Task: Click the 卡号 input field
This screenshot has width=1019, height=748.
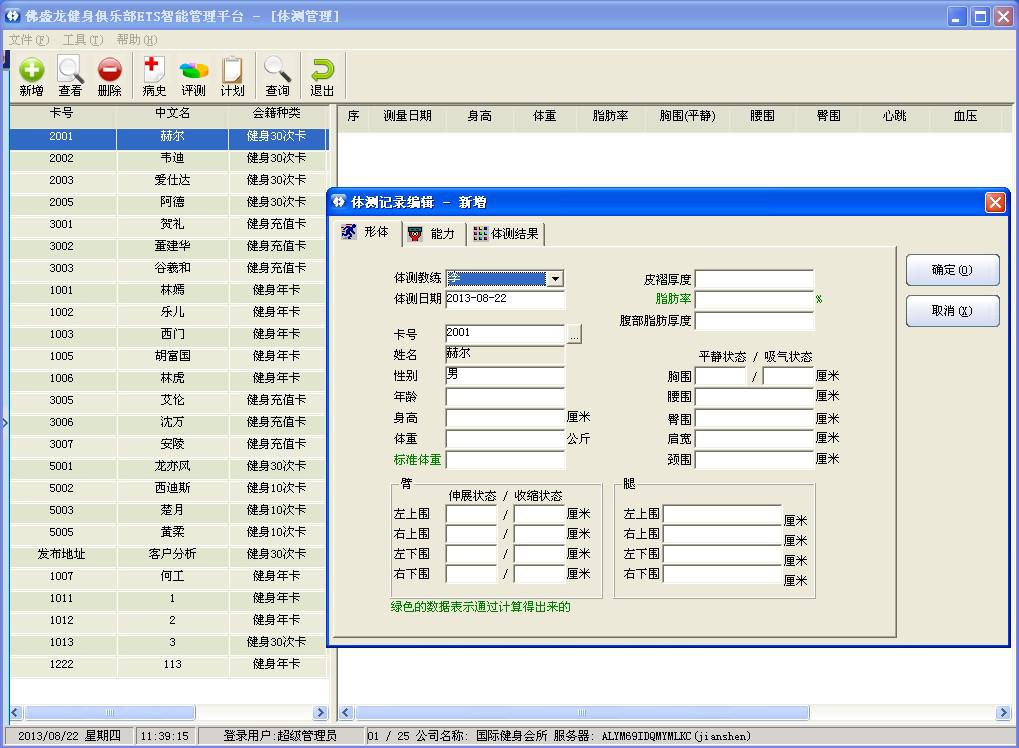Action: coord(505,333)
